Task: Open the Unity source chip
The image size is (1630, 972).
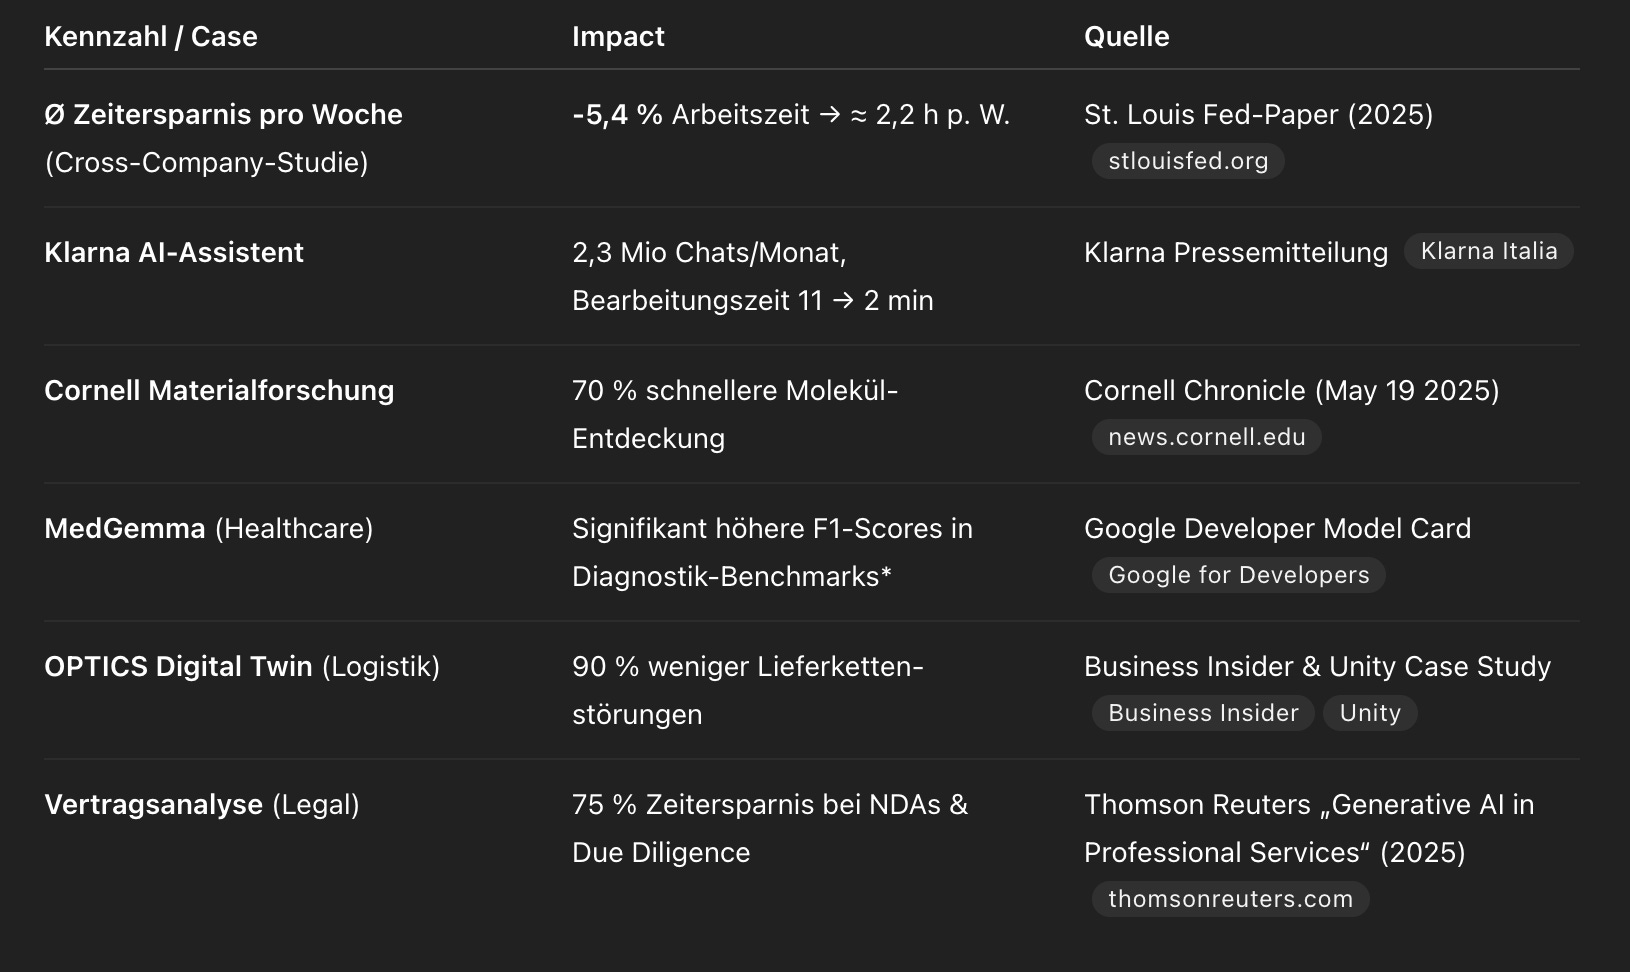Action: (x=1370, y=713)
